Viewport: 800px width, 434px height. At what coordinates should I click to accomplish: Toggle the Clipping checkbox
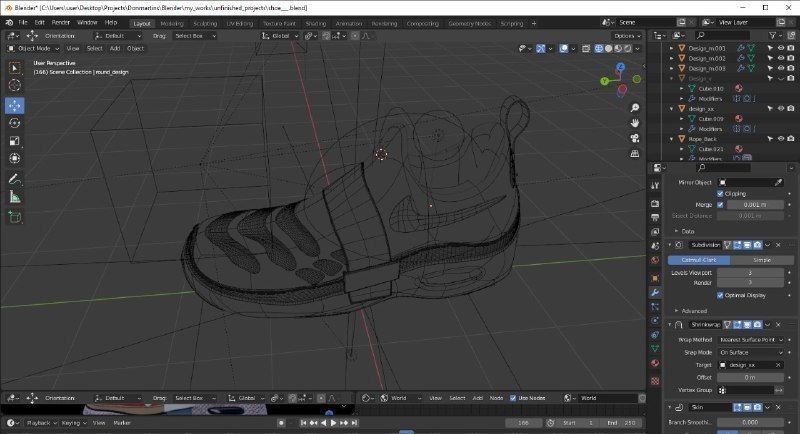(720, 194)
